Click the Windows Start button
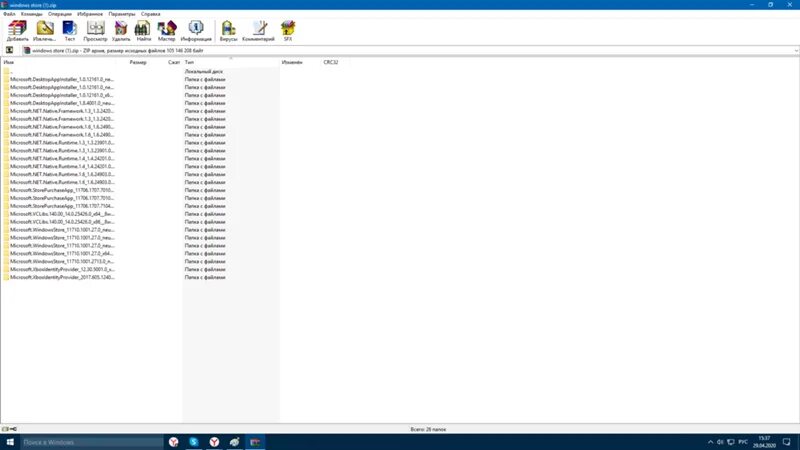800x450 pixels. (x=10, y=442)
